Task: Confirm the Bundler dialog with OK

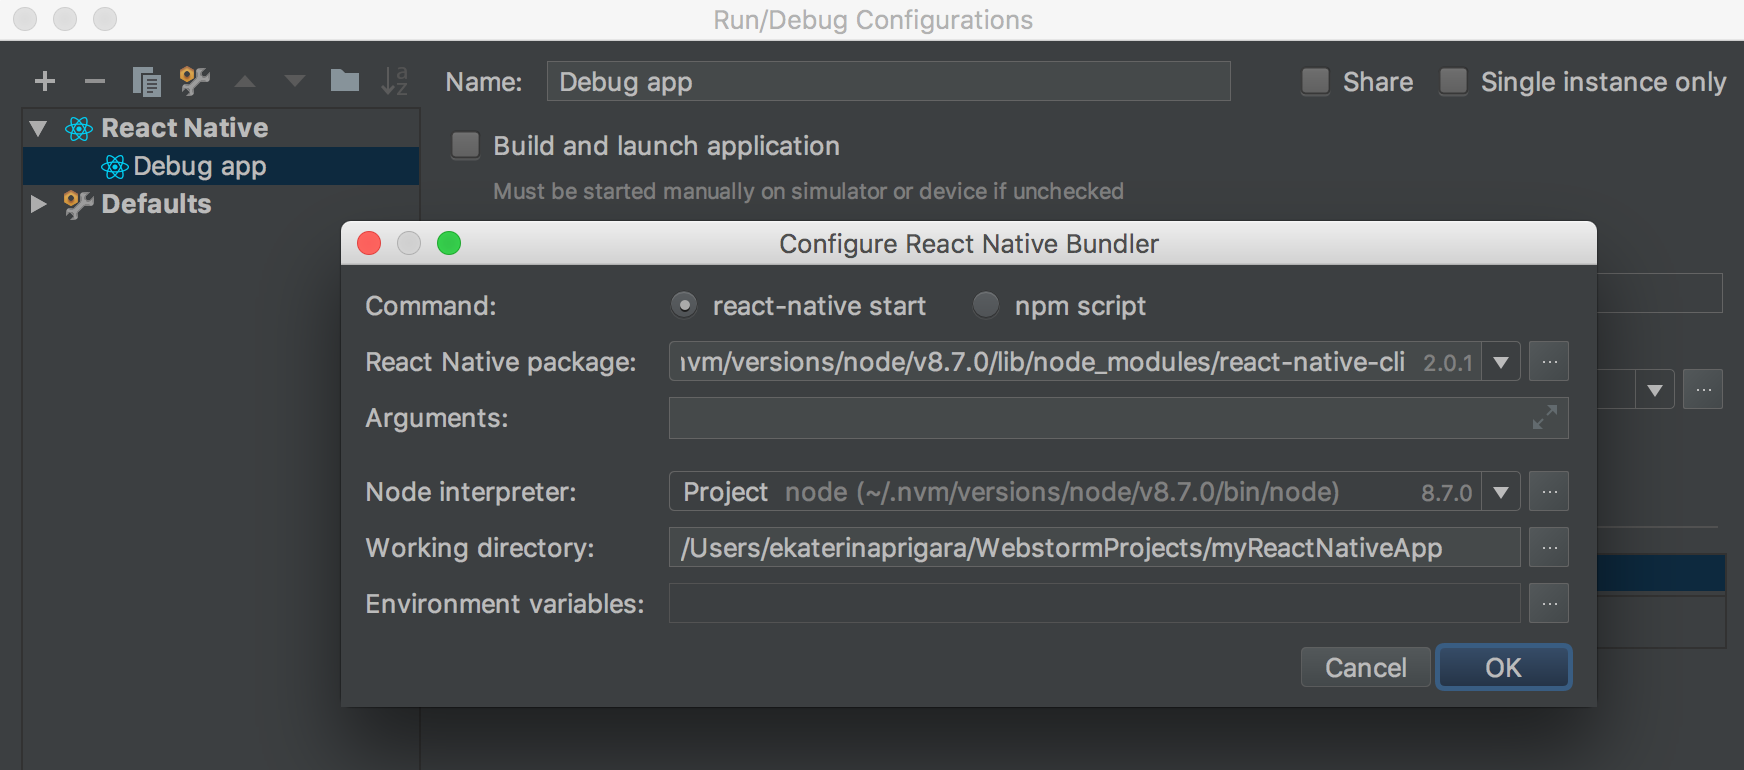Action: 1503,667
